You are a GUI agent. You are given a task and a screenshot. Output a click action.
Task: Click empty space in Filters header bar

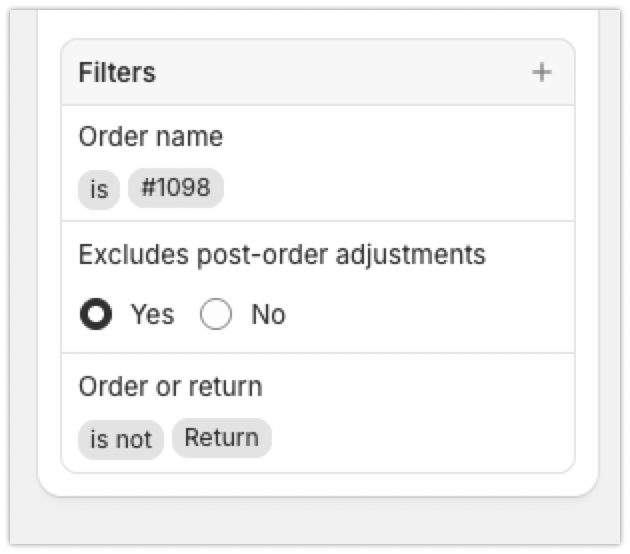pyautogui.click(x=340, y=73)
